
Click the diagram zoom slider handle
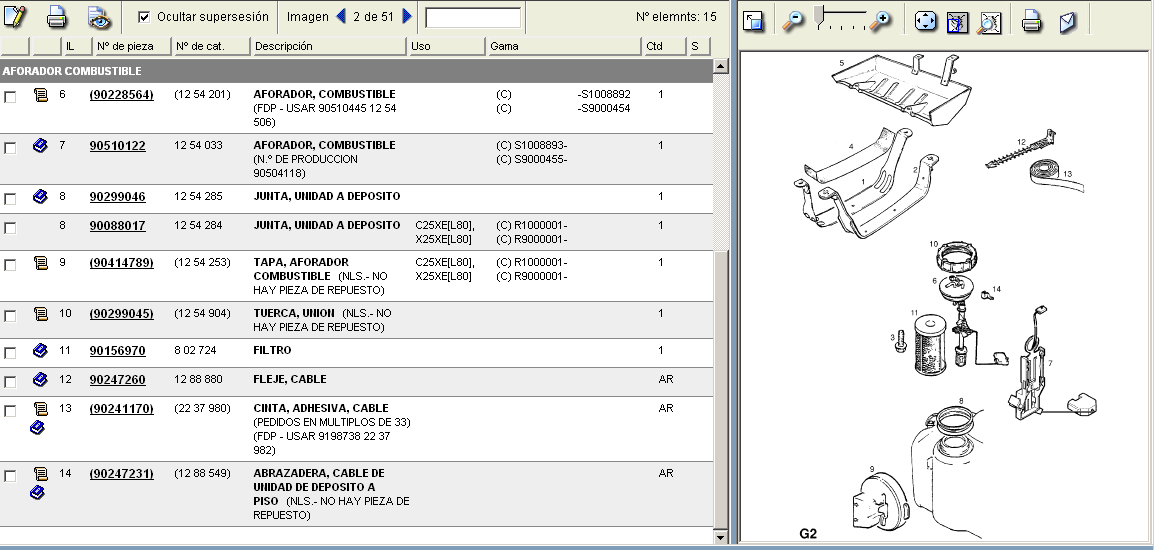[821, 15]
